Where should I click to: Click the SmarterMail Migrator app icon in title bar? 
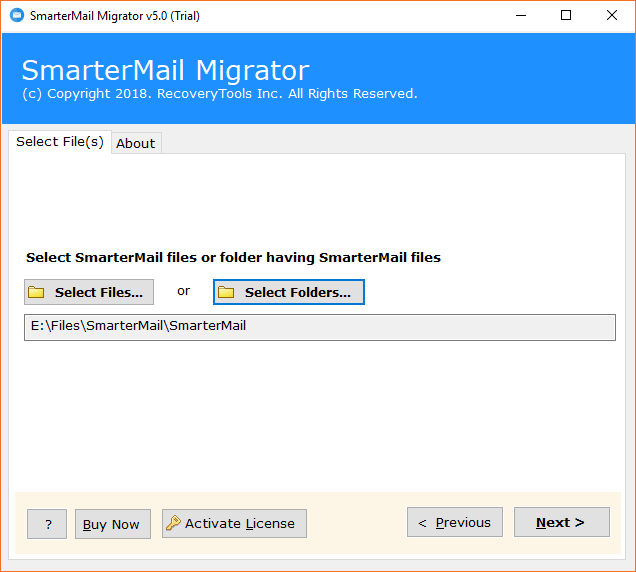point(17,15)
